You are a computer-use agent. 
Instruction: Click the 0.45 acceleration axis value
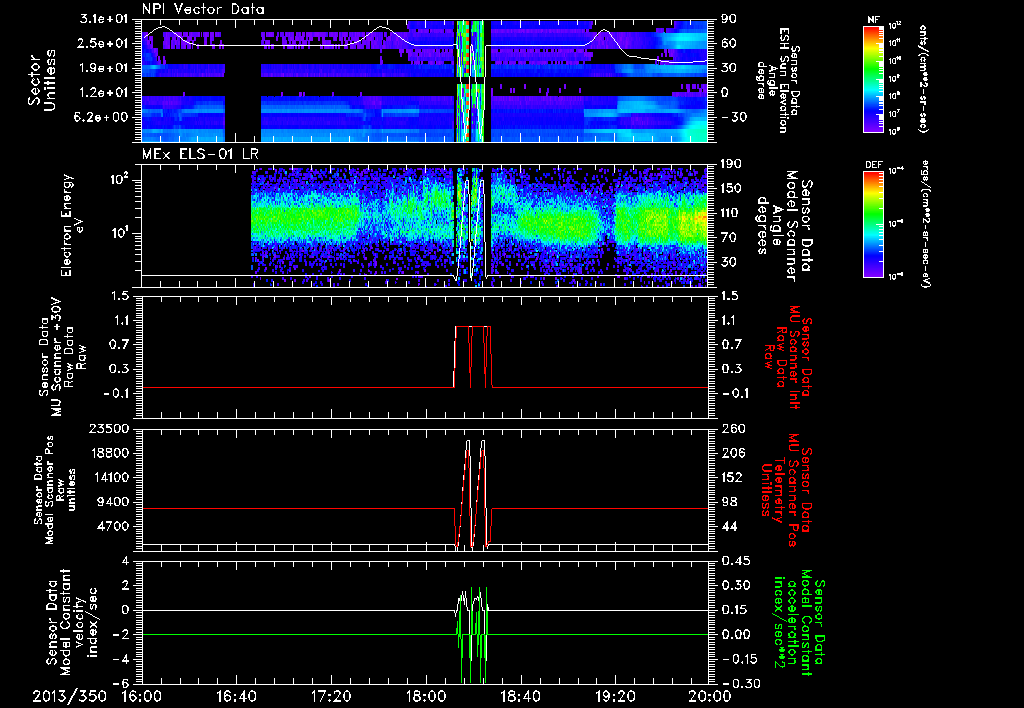pos(735,561)
